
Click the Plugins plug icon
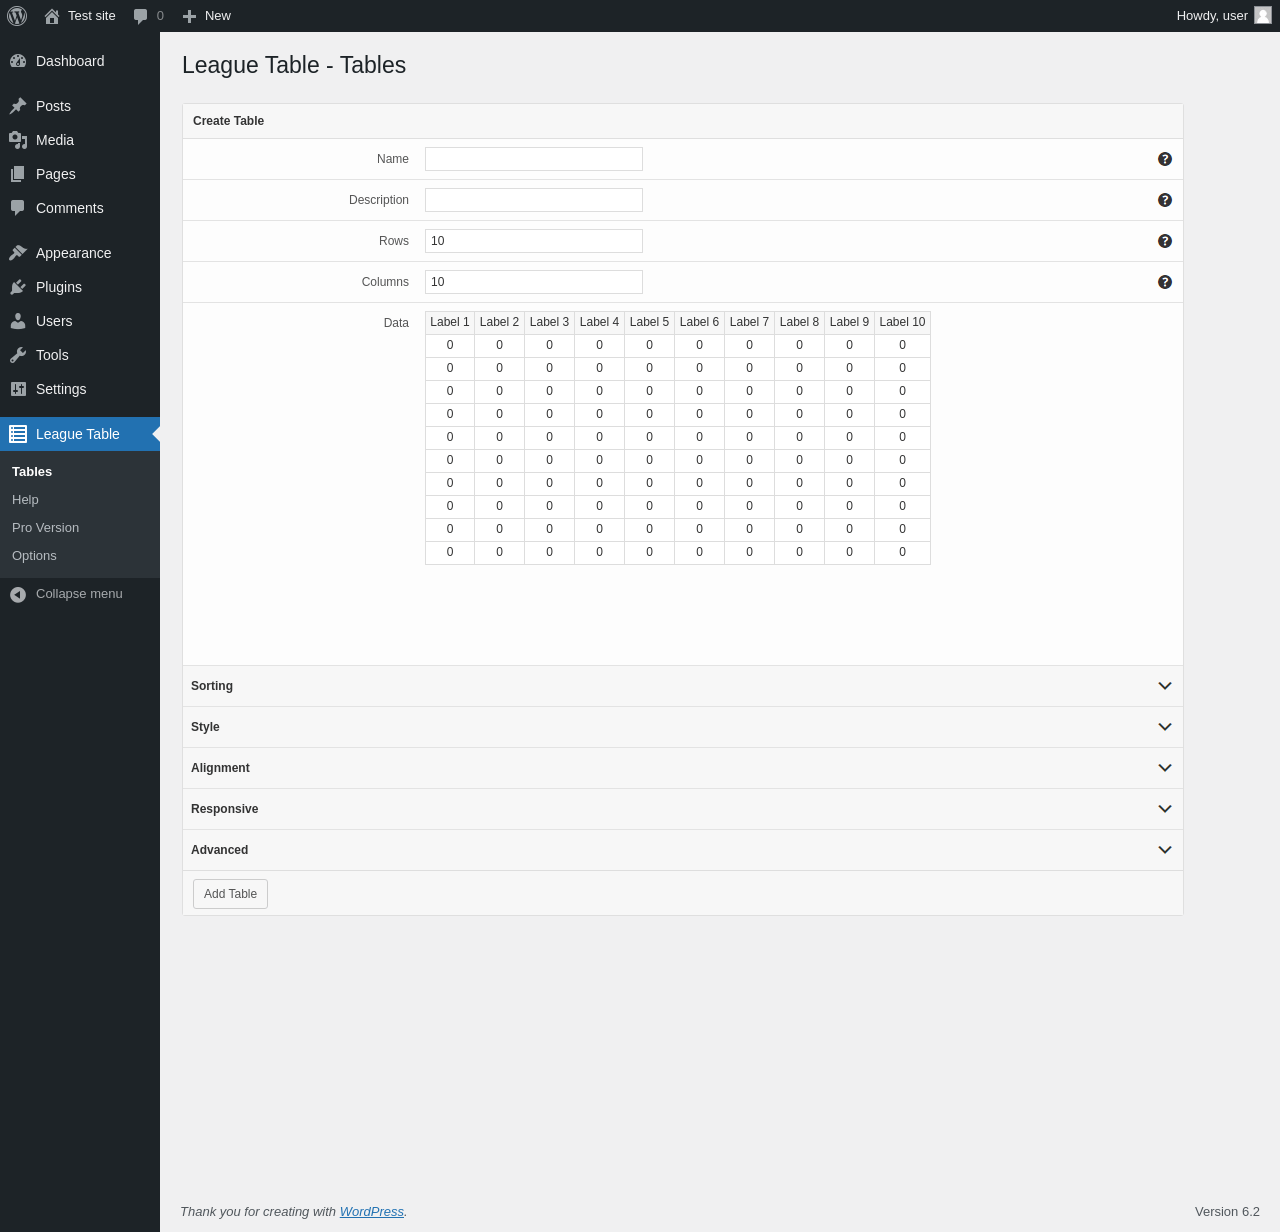pyautogui.click(x=18, y=287)
